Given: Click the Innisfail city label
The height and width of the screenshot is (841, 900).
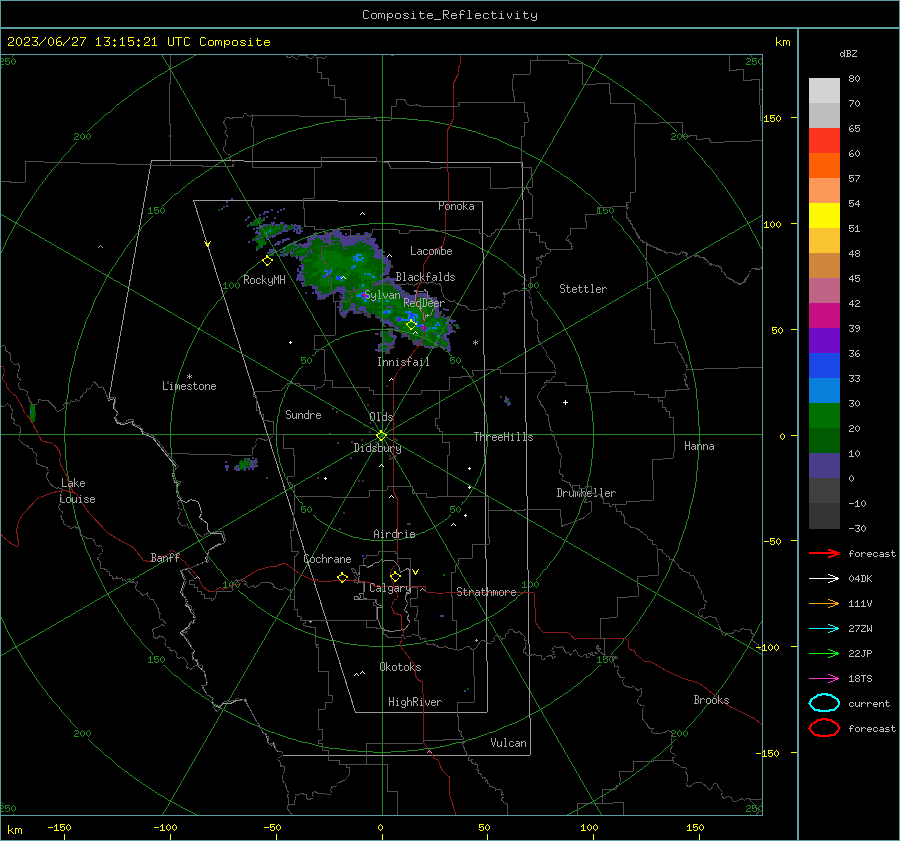Looking at the screenshot, I should click(403, 362).
